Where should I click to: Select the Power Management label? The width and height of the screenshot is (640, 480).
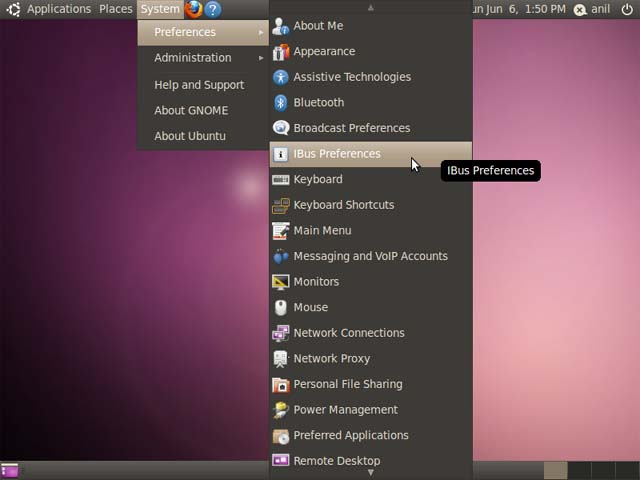pyautogui.click(x=345, y=410)
